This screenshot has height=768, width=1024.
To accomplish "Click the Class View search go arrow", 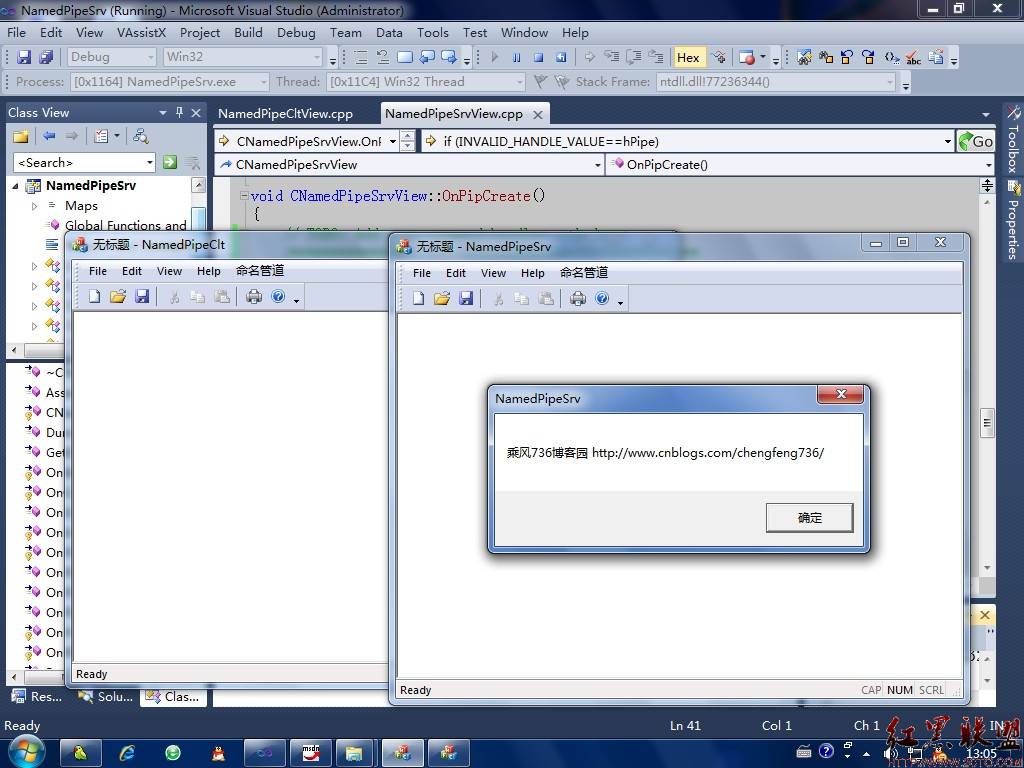I will coord(170,162).
